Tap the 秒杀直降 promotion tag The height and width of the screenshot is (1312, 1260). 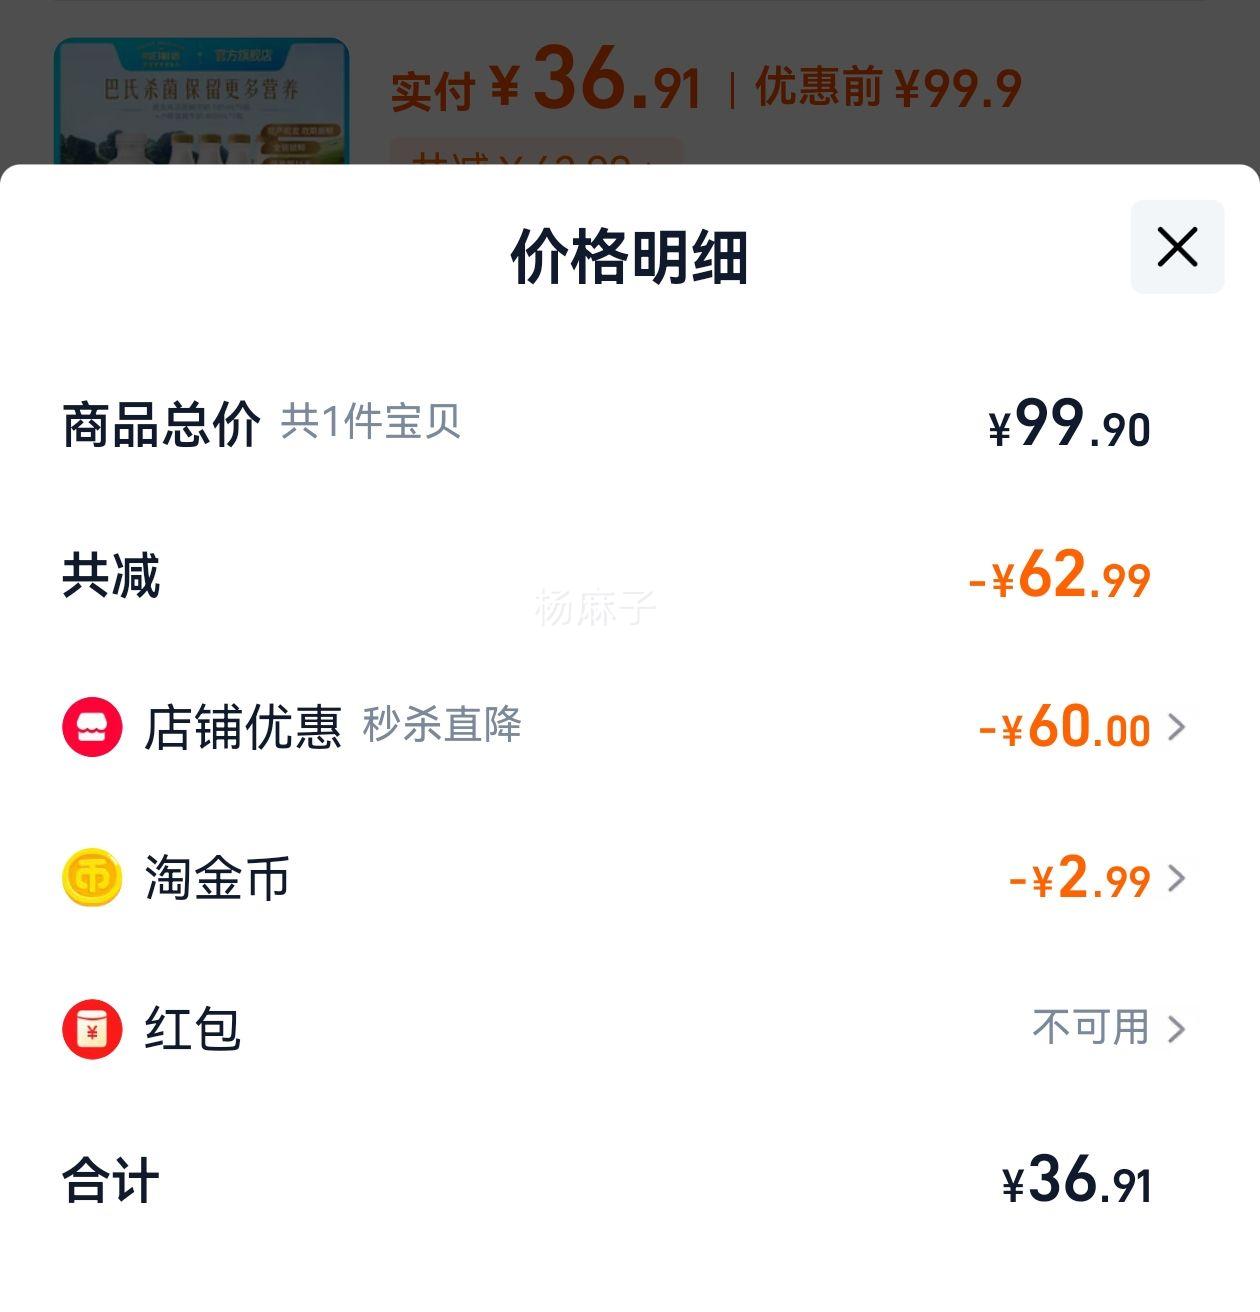(x=442, y=725)
